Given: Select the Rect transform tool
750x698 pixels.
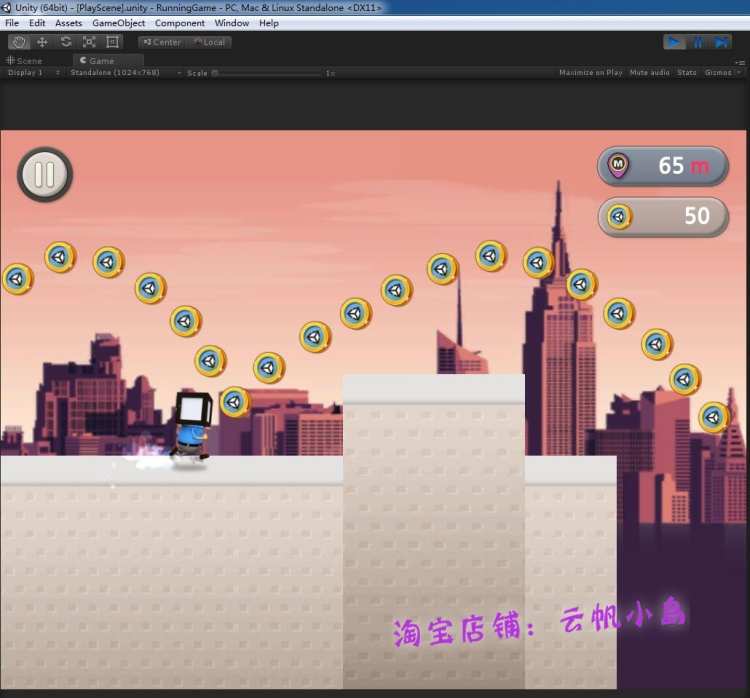Looking at the screenshot, I should click(112, 42).
